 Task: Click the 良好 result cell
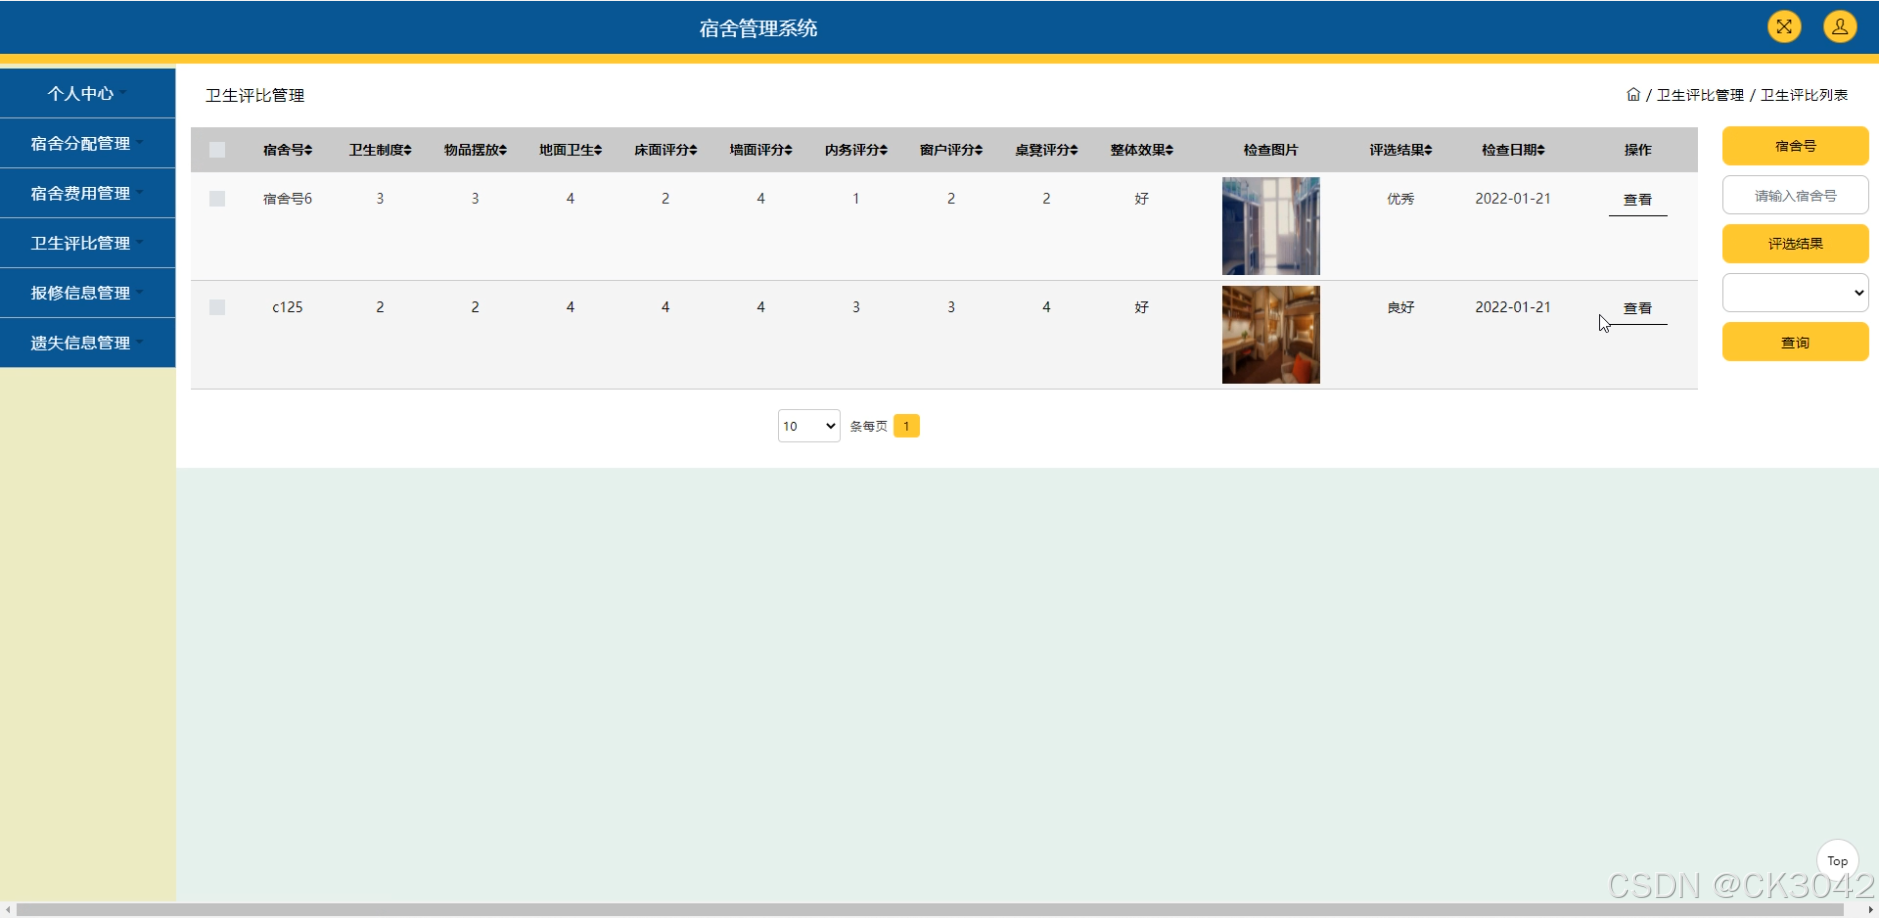[1401, 307]
